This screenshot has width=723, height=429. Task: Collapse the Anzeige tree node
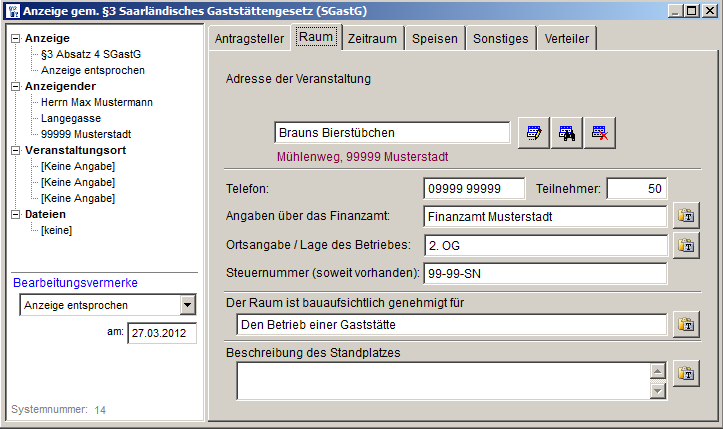coord(15,38)
